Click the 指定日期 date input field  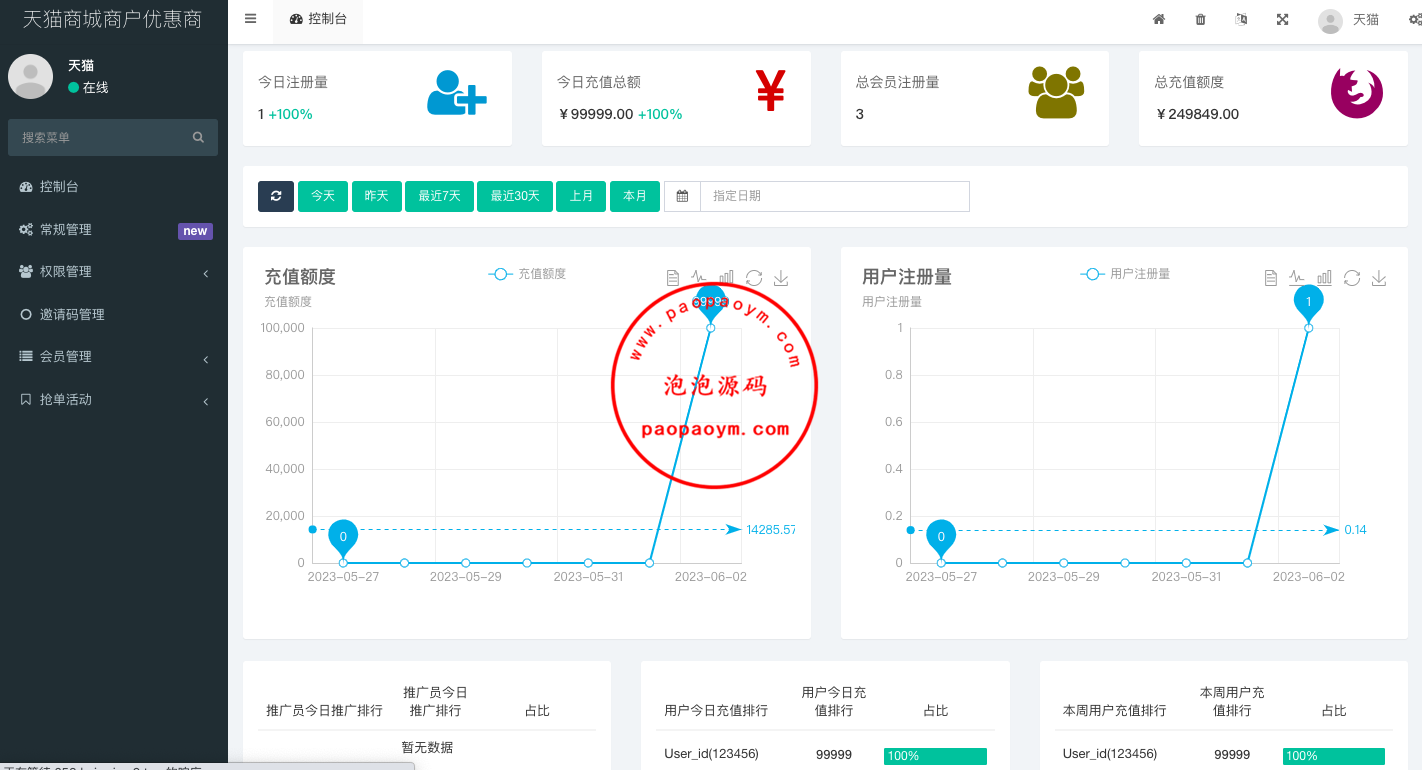click(833, 196)
